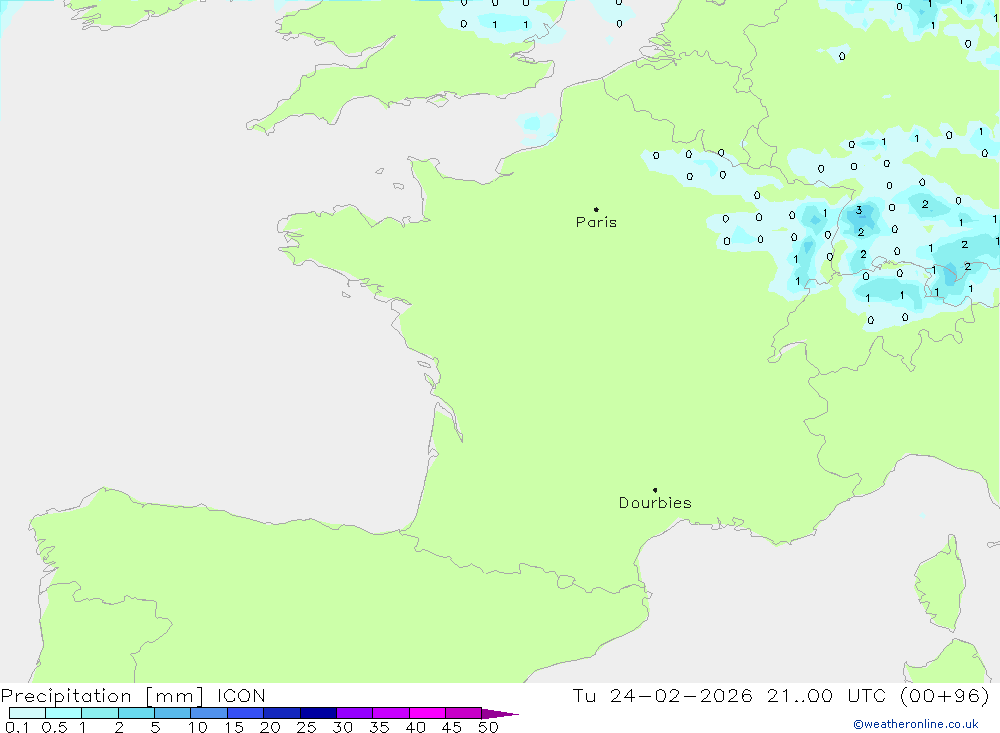Open the weatheronline.co.uk copyright link
1000x733 pixels.
point(915,724)
